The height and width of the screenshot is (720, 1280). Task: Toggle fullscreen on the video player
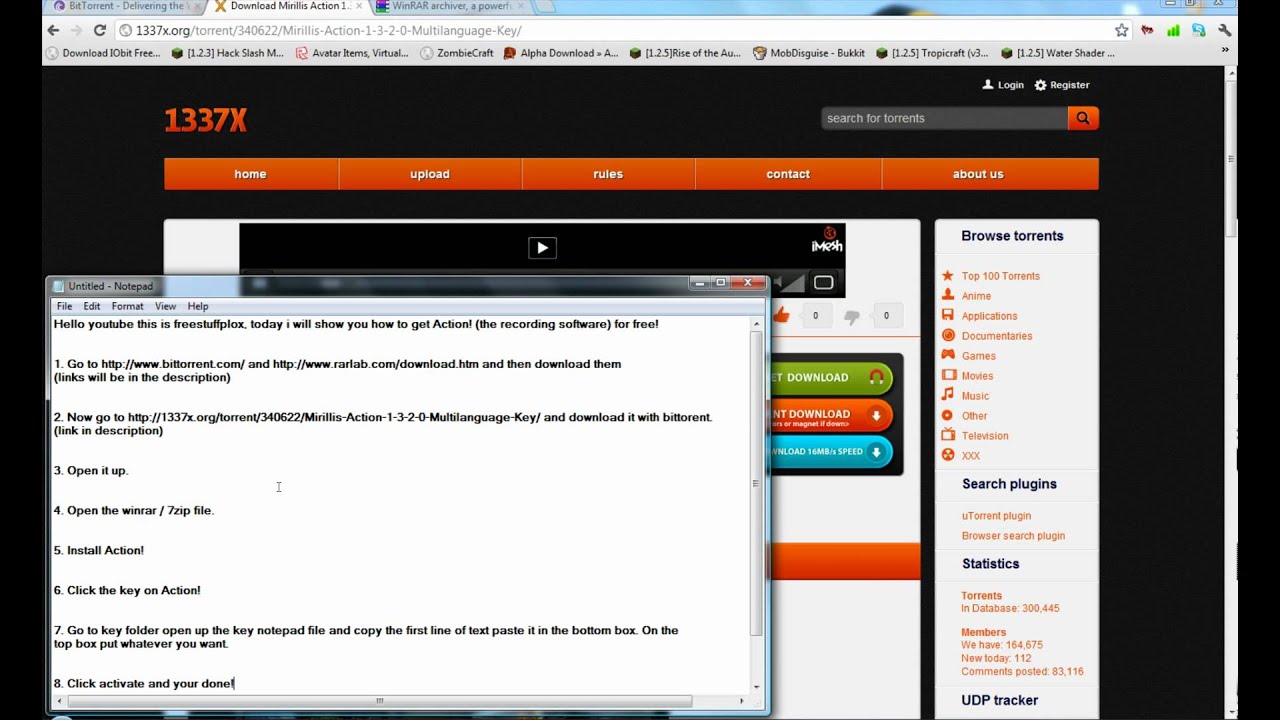point(823,283)
